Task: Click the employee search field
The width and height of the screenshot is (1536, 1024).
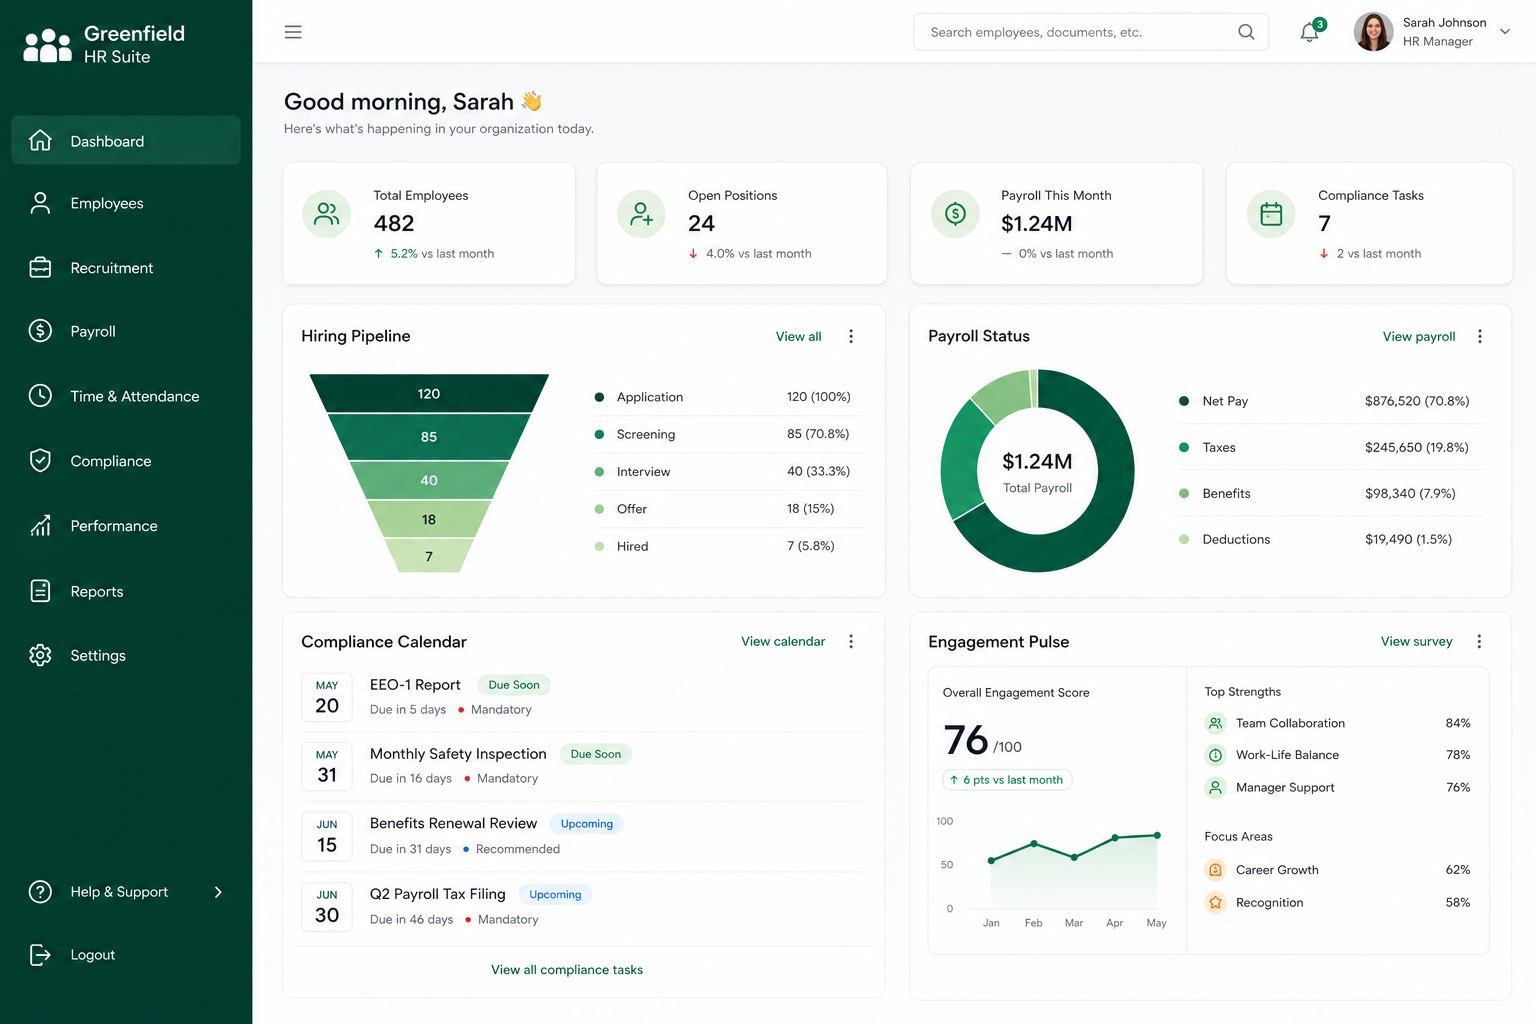Action: pos(1091,32)
